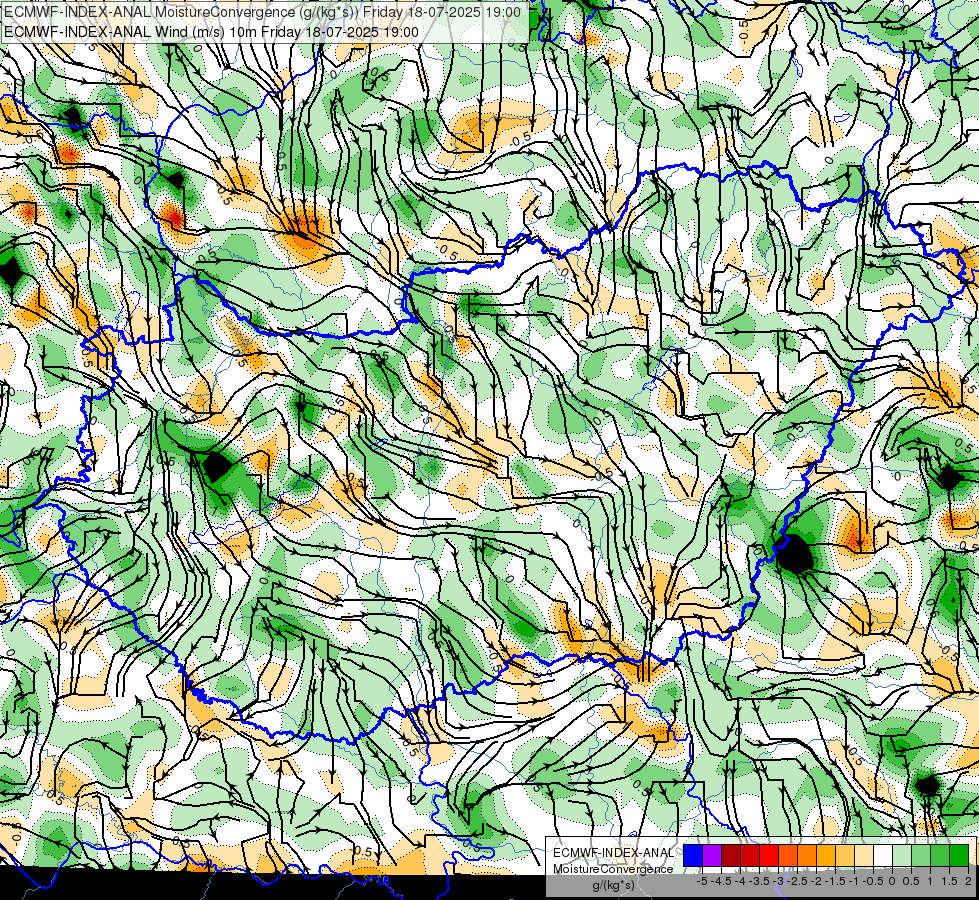979x900 pixels.
Task: Pick medium green swatch between 1 and 1.5
Action: click(940, 856)
